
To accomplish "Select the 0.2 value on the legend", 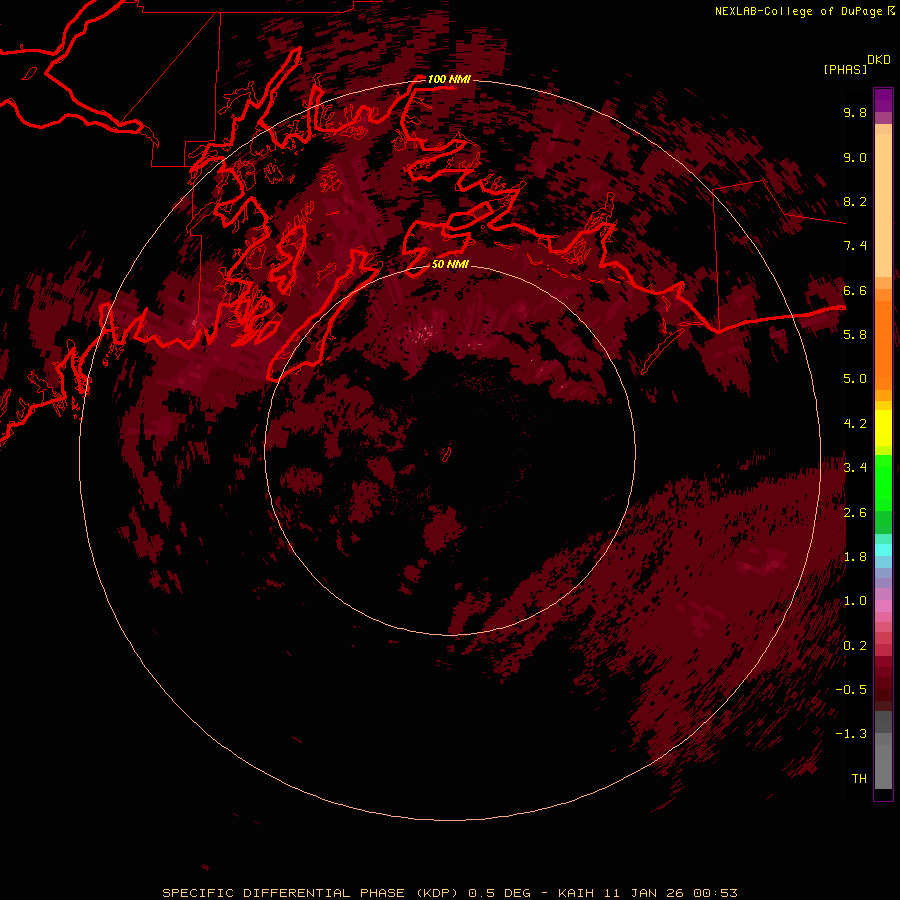I will pyautogui.click(x=855, y=646).
